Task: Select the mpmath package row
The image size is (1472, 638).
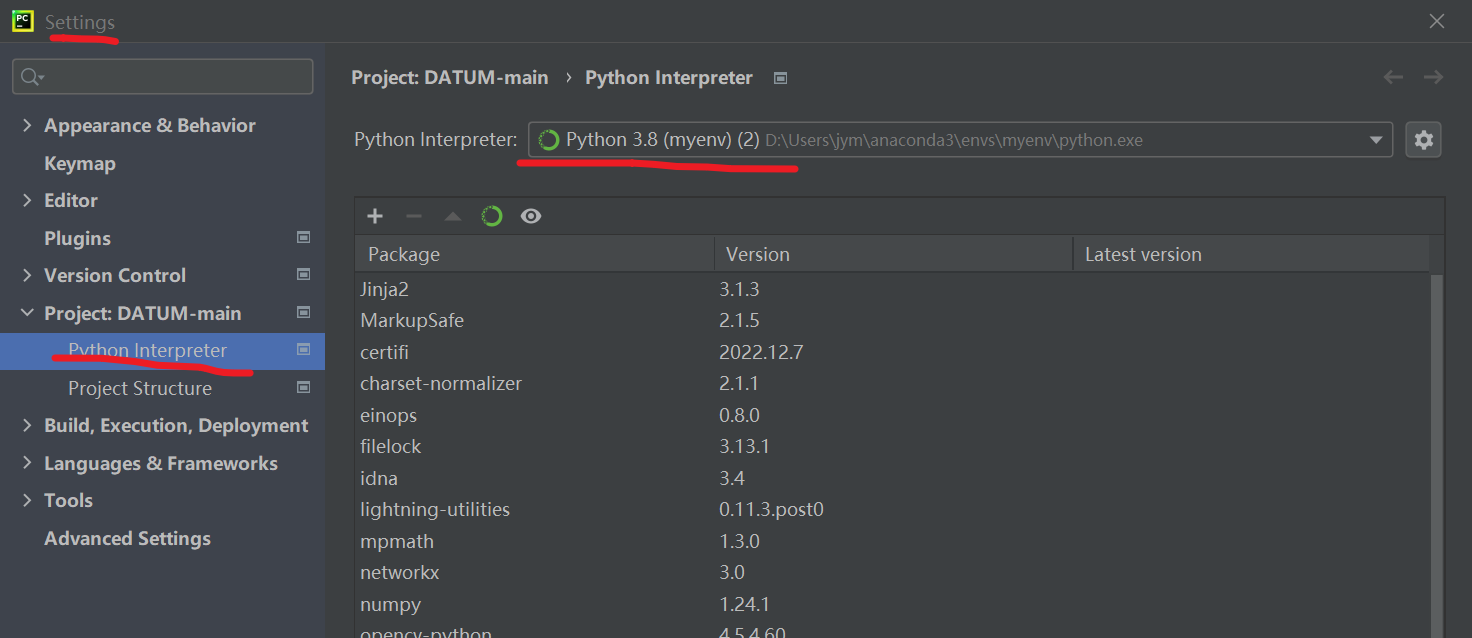Action: tap(892, 541)
